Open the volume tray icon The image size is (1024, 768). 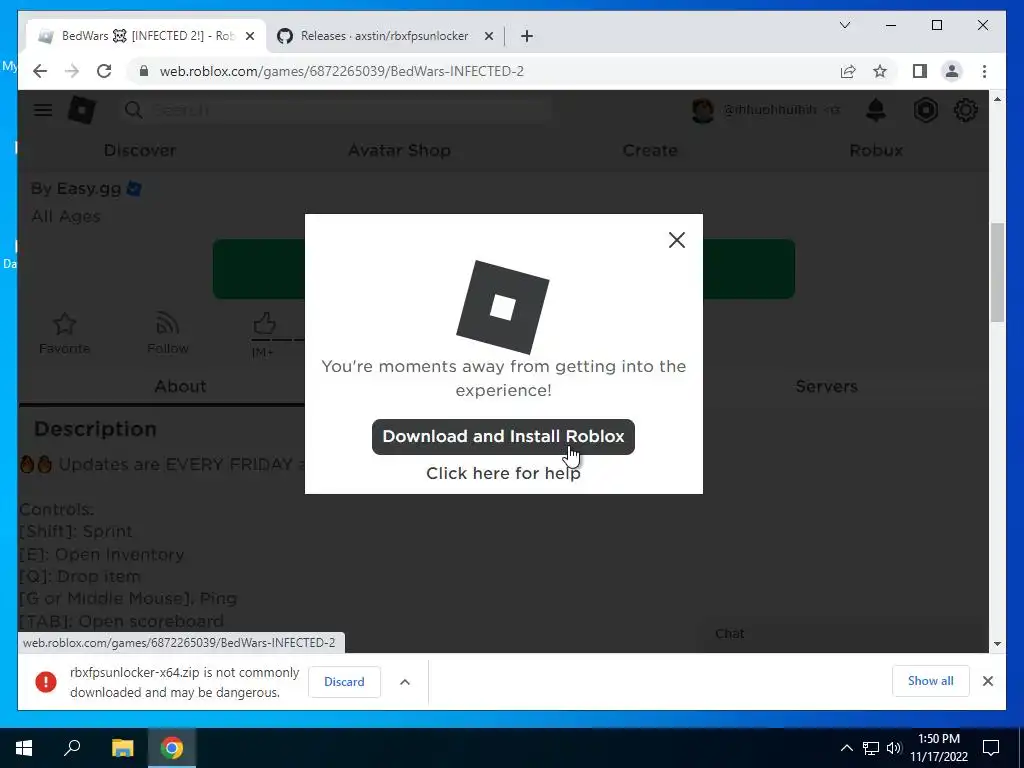point(894,748)
